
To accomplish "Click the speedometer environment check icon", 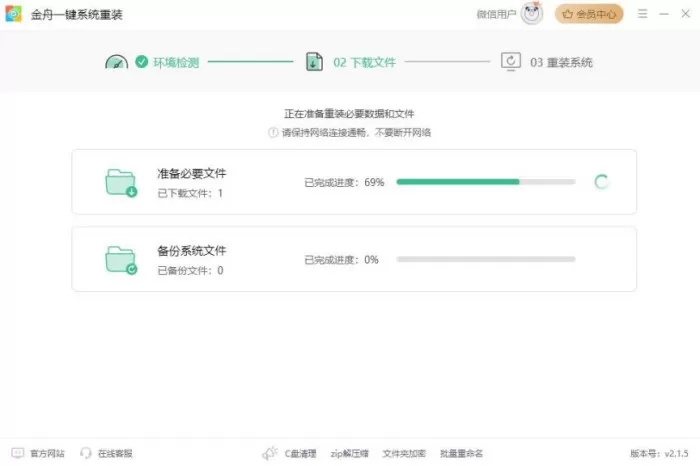I will [x=117, y=62].
